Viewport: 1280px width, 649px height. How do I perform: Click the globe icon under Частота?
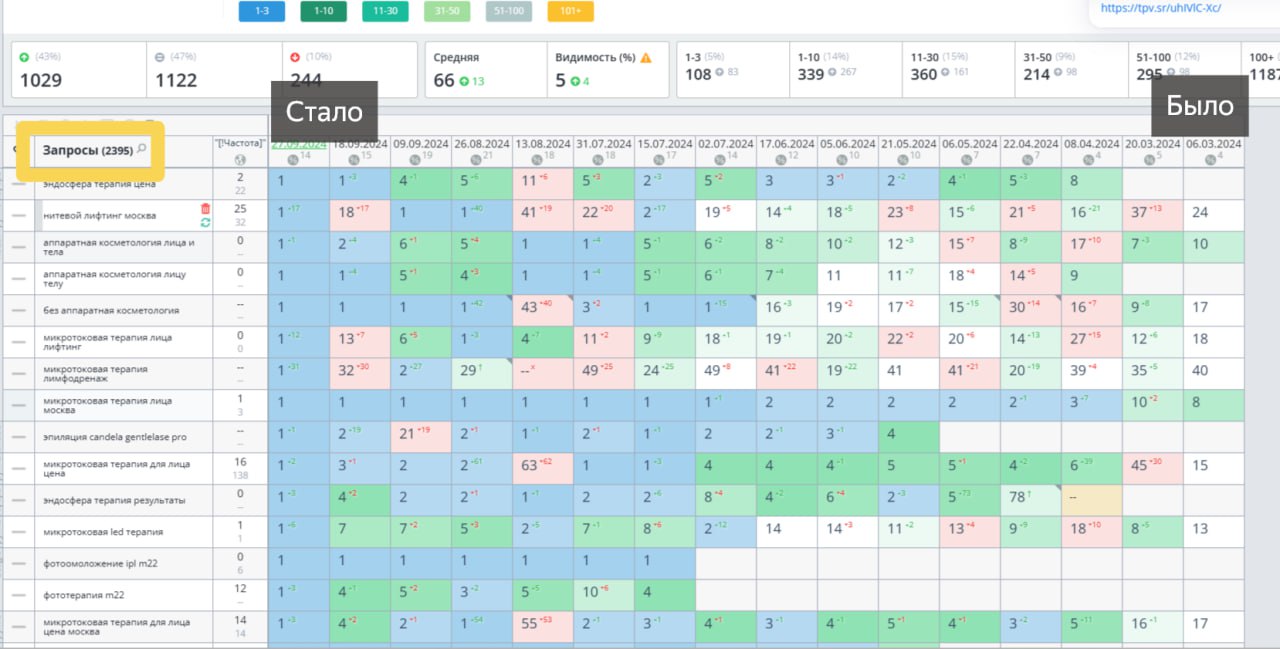(x=240, y=159)
